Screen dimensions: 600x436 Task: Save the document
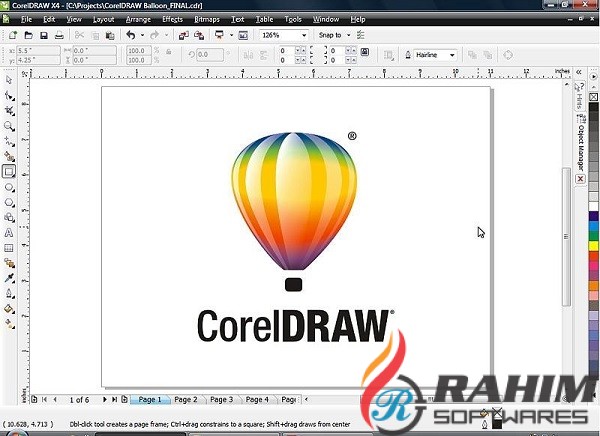coord(44,35)
